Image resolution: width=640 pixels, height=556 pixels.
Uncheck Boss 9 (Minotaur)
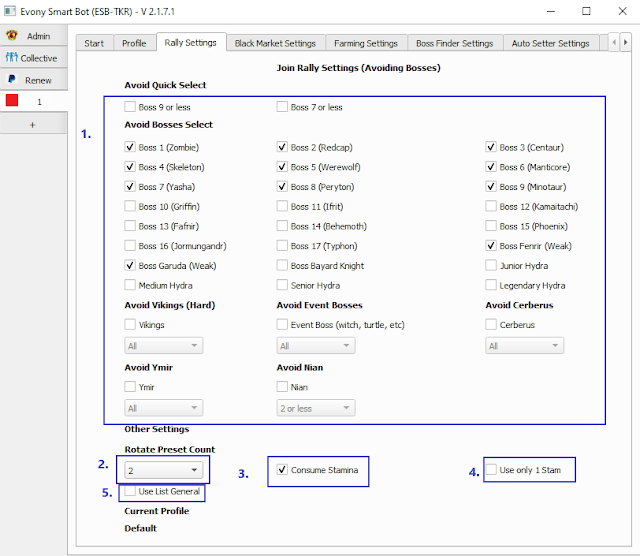pos(491,187)
